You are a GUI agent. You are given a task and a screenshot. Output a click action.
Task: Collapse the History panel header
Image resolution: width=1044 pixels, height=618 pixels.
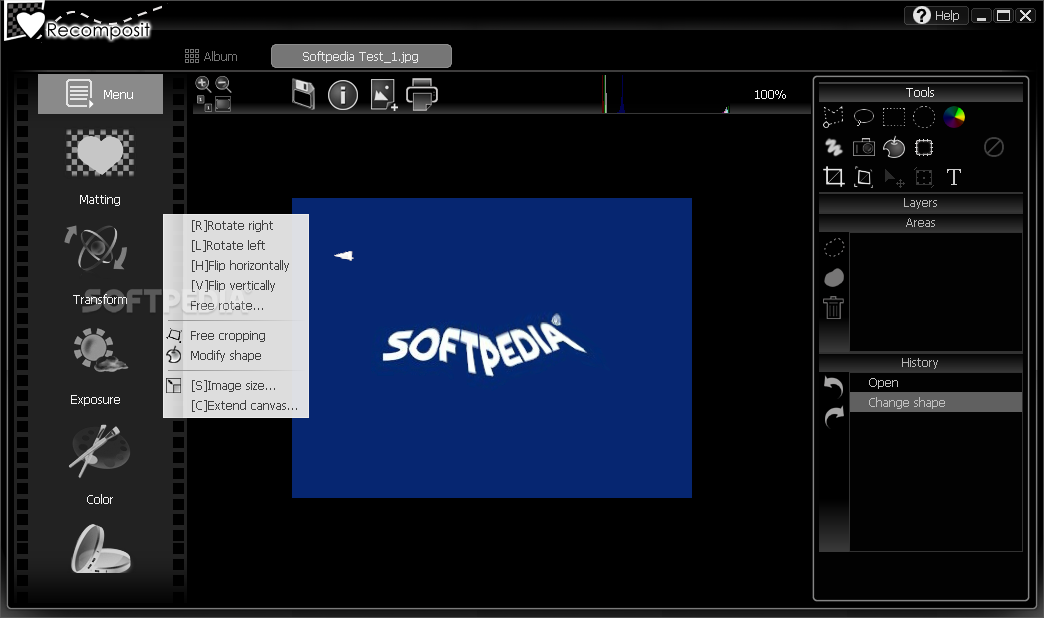tap(920, 363)
